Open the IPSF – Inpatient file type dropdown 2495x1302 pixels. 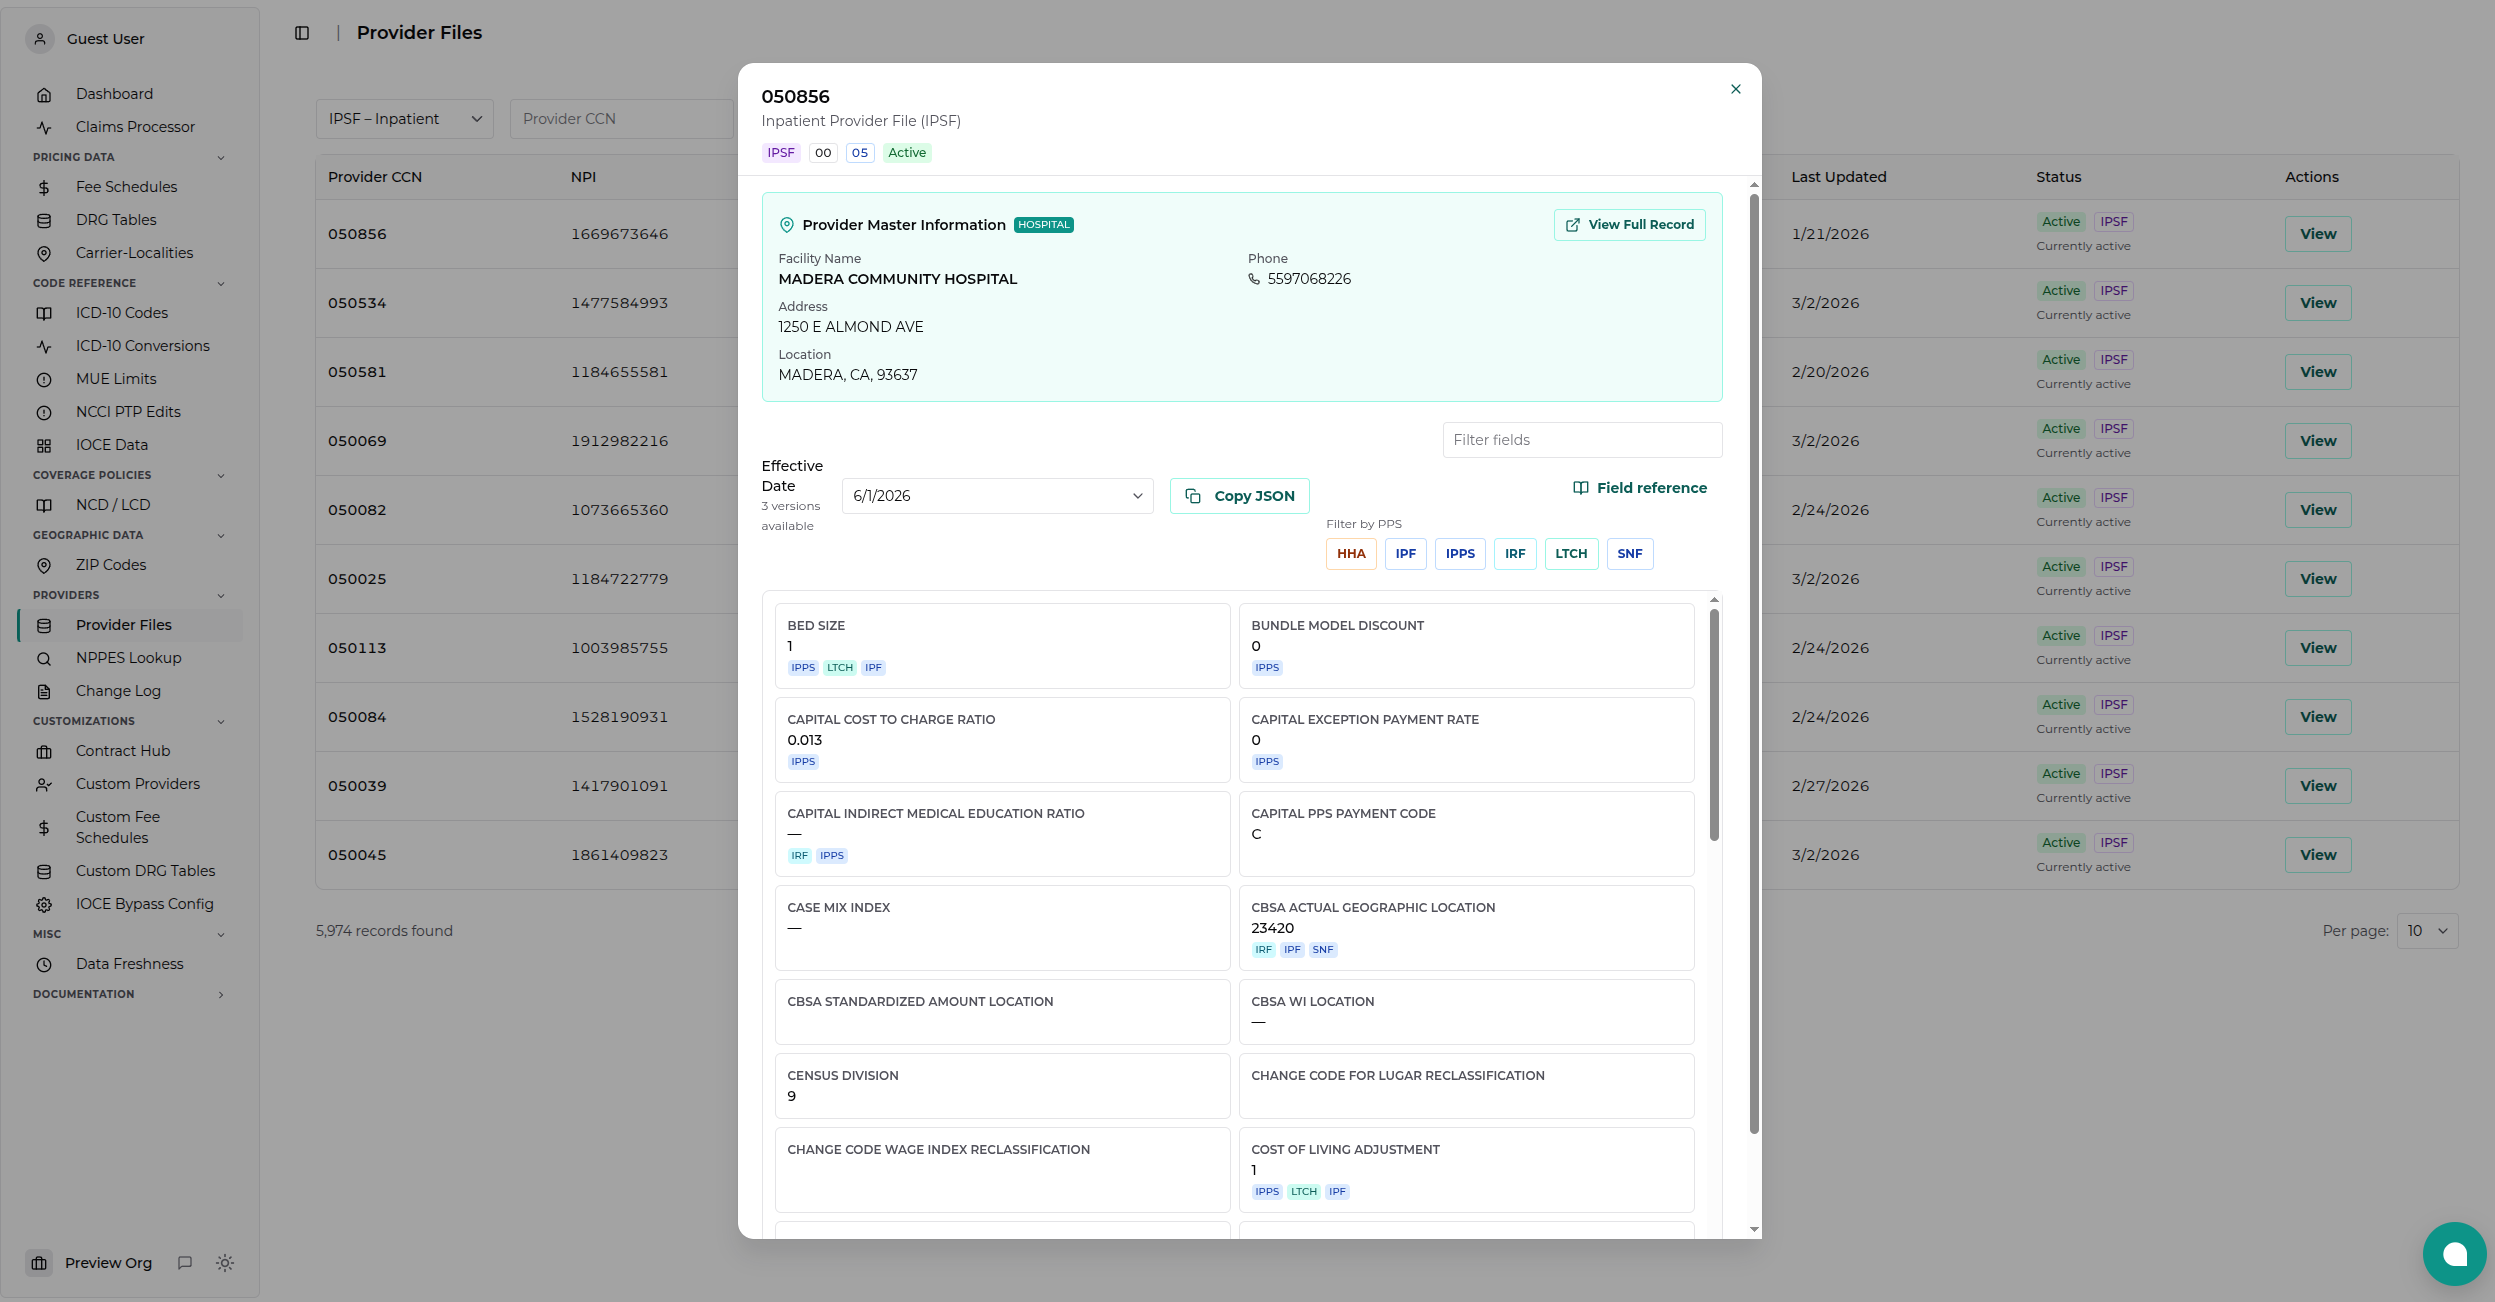pos(405,119)
